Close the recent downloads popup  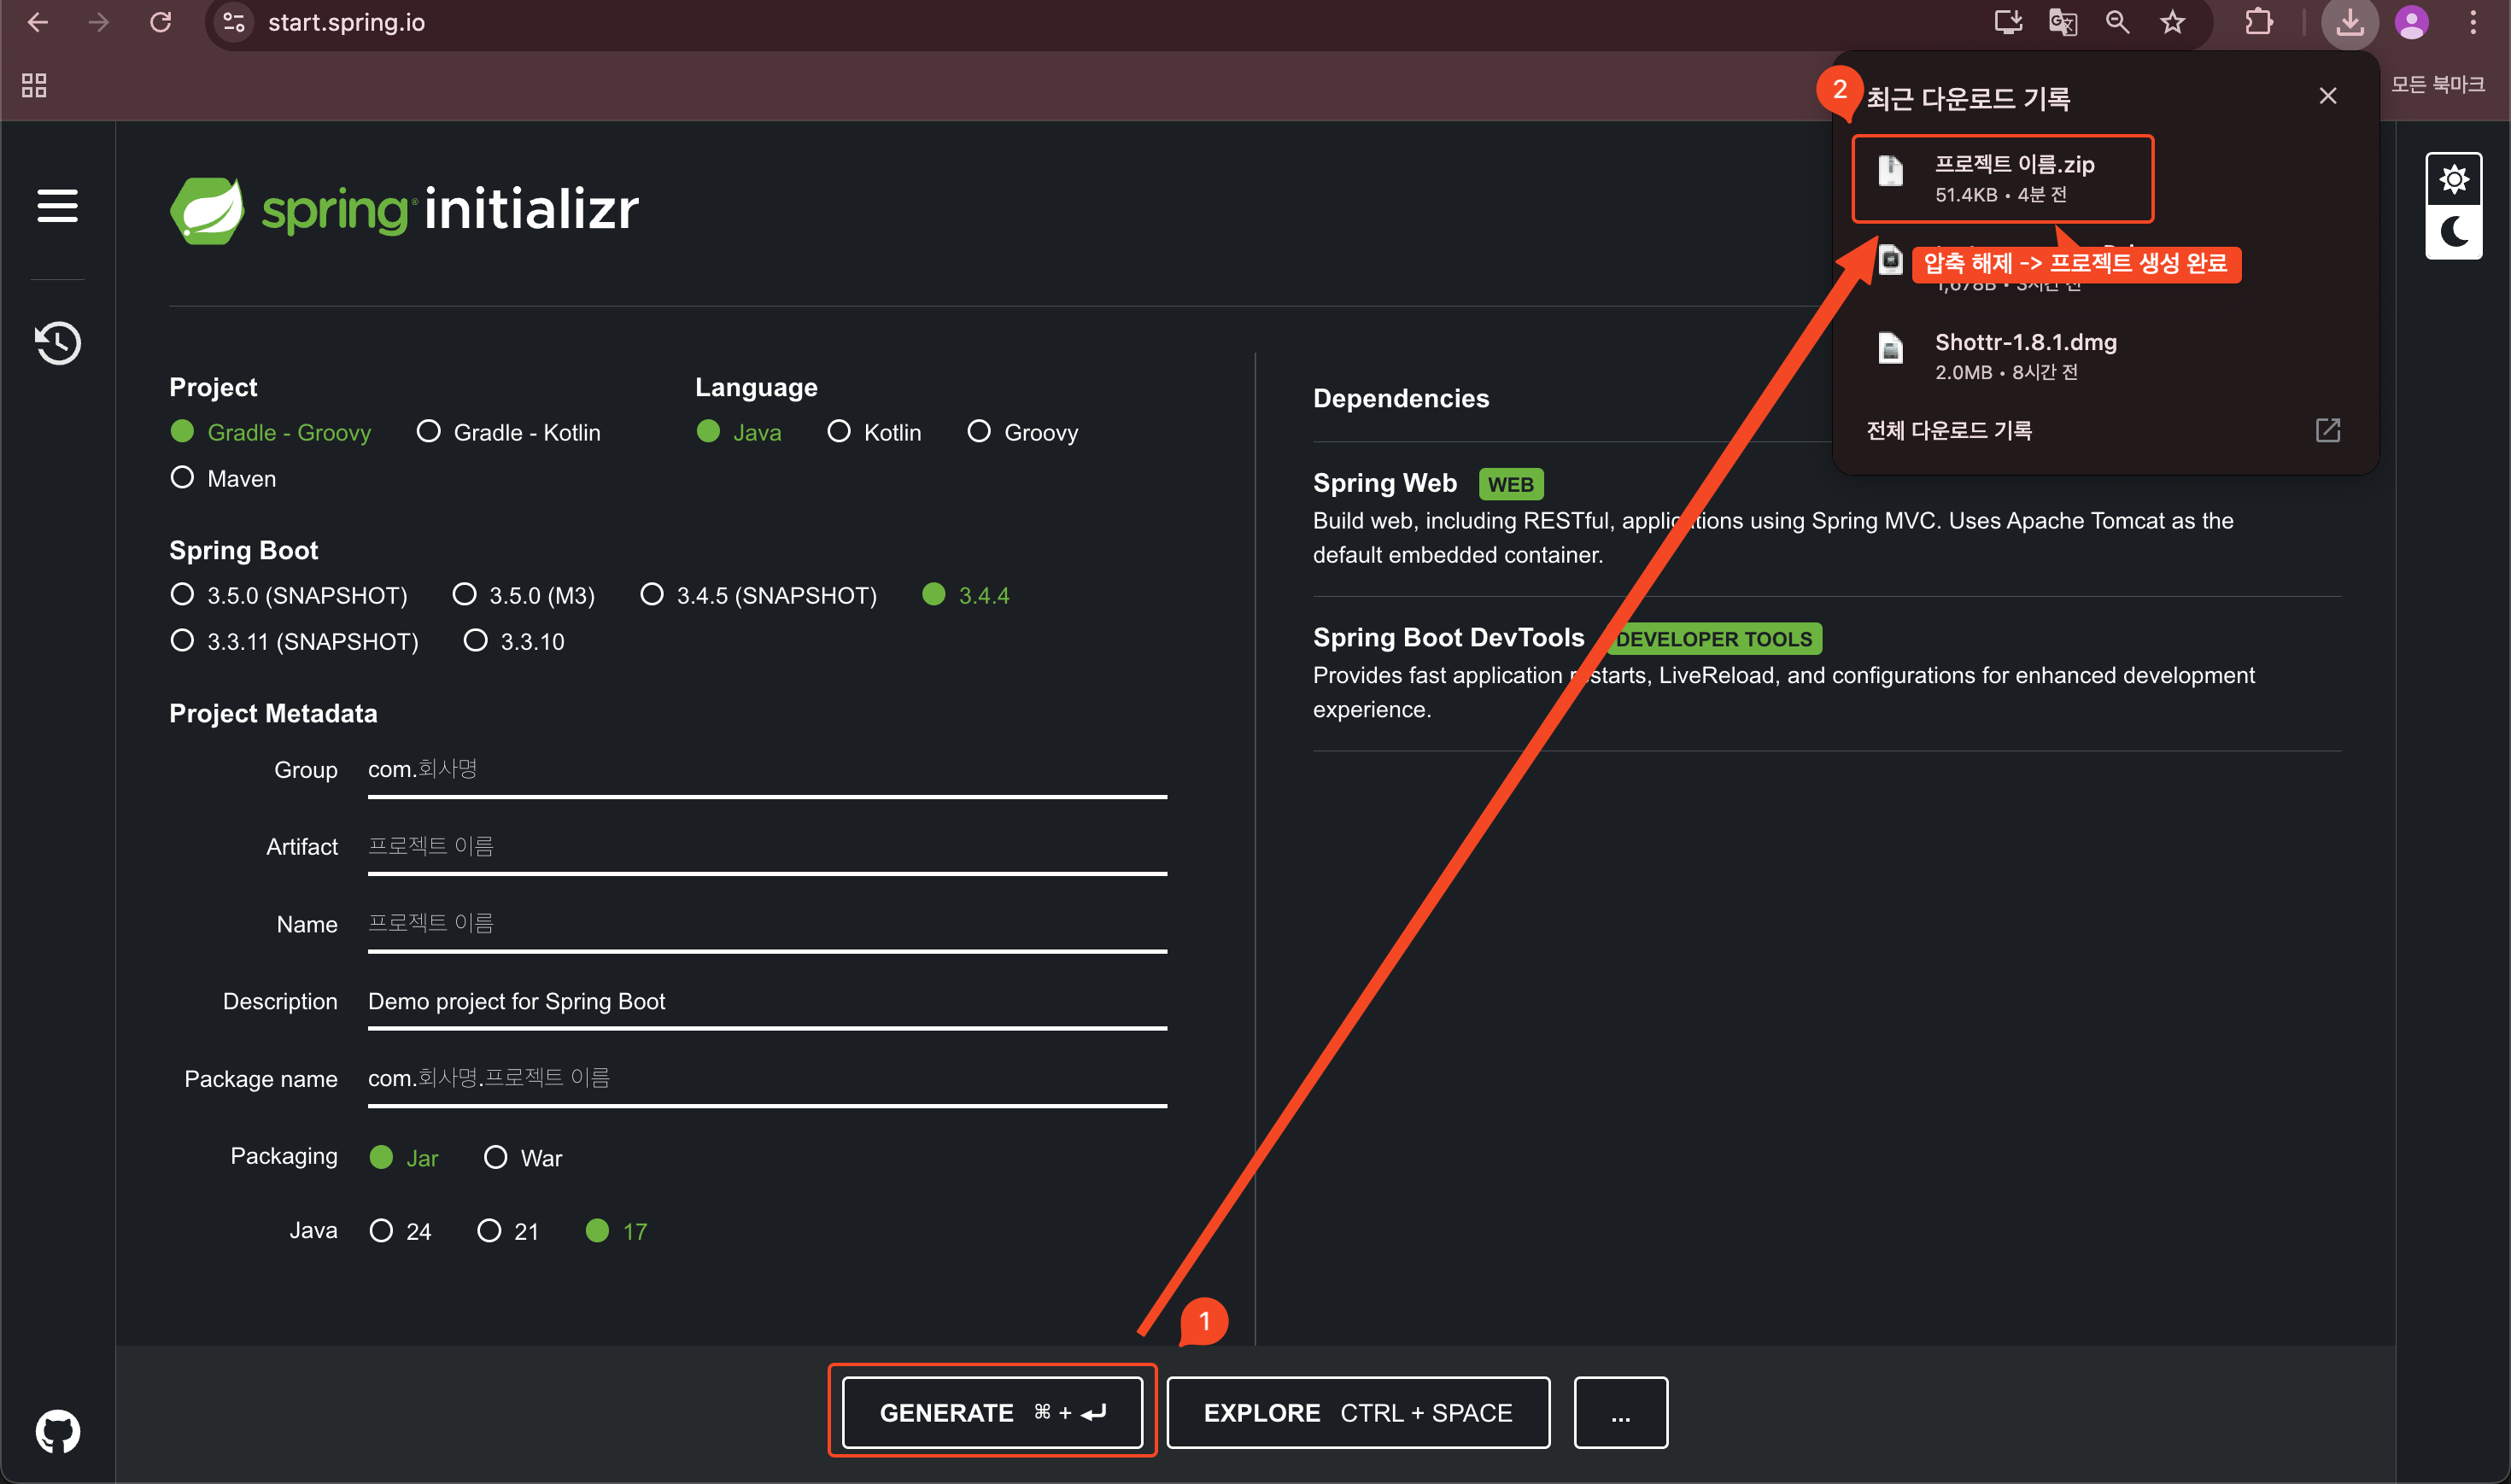(x=2328, y=96)
